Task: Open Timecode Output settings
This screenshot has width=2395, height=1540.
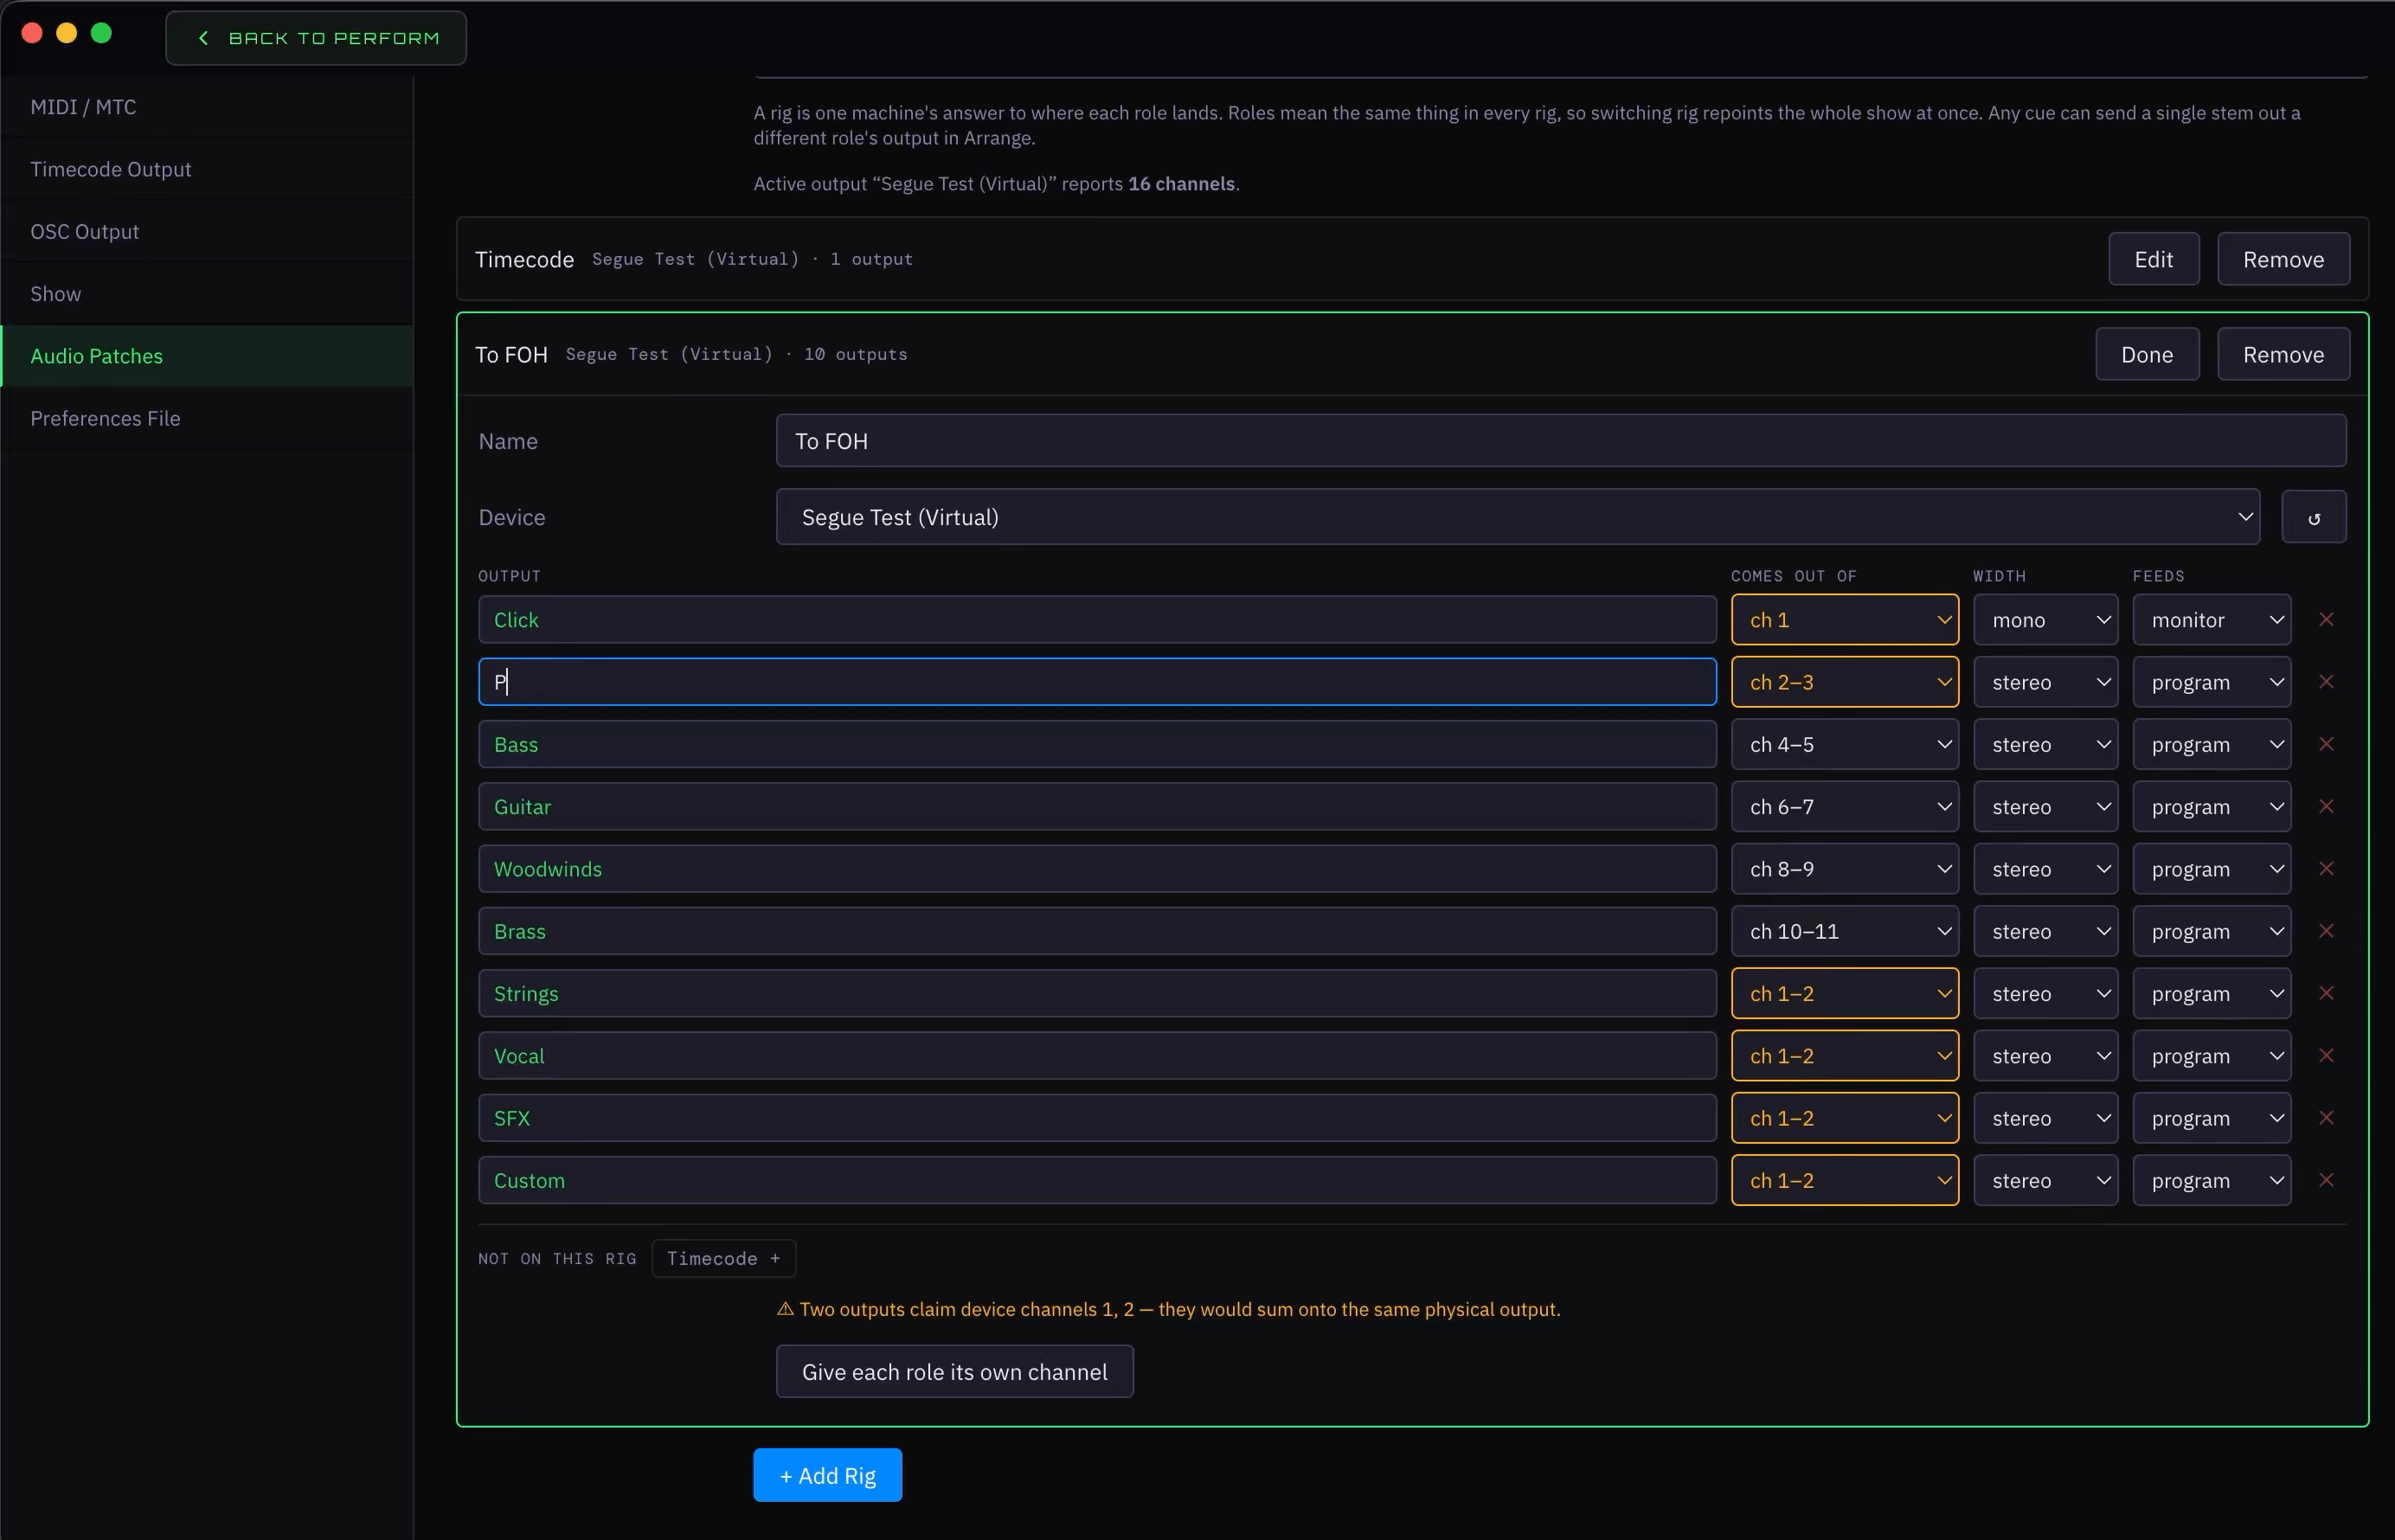Action: click(207, 169)
